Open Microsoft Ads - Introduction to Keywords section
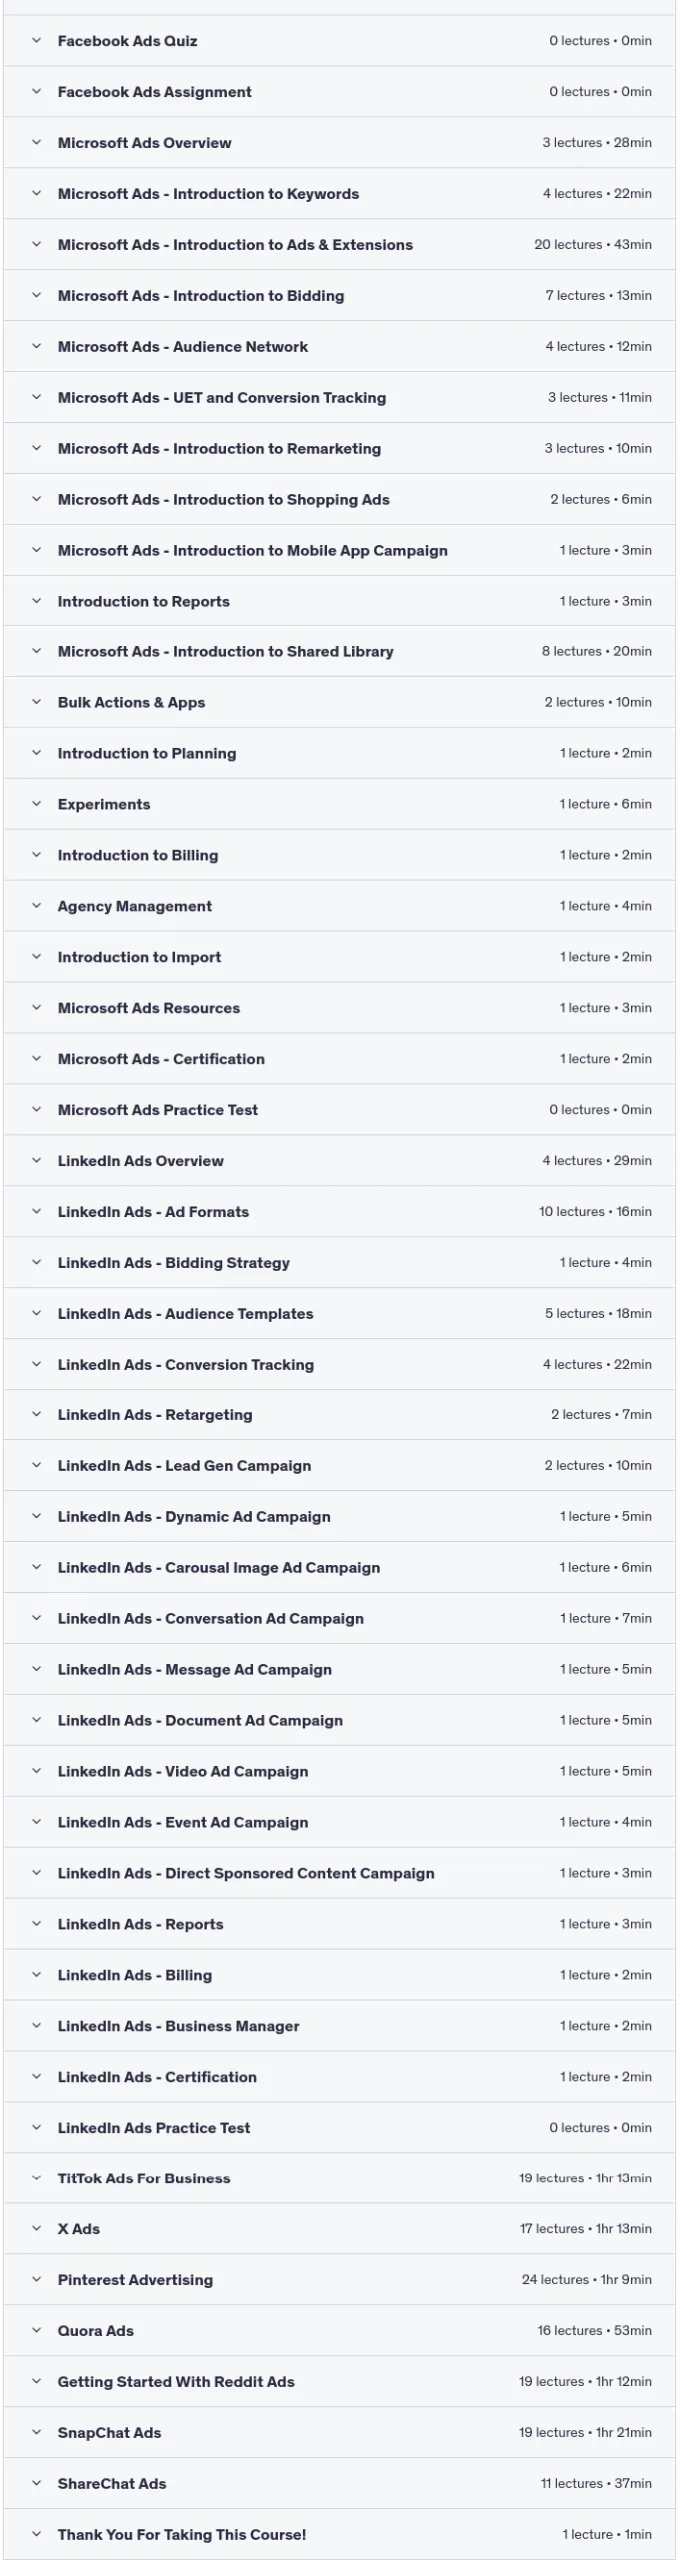The width and height of the screenshot is (680, 2560). 339,194
